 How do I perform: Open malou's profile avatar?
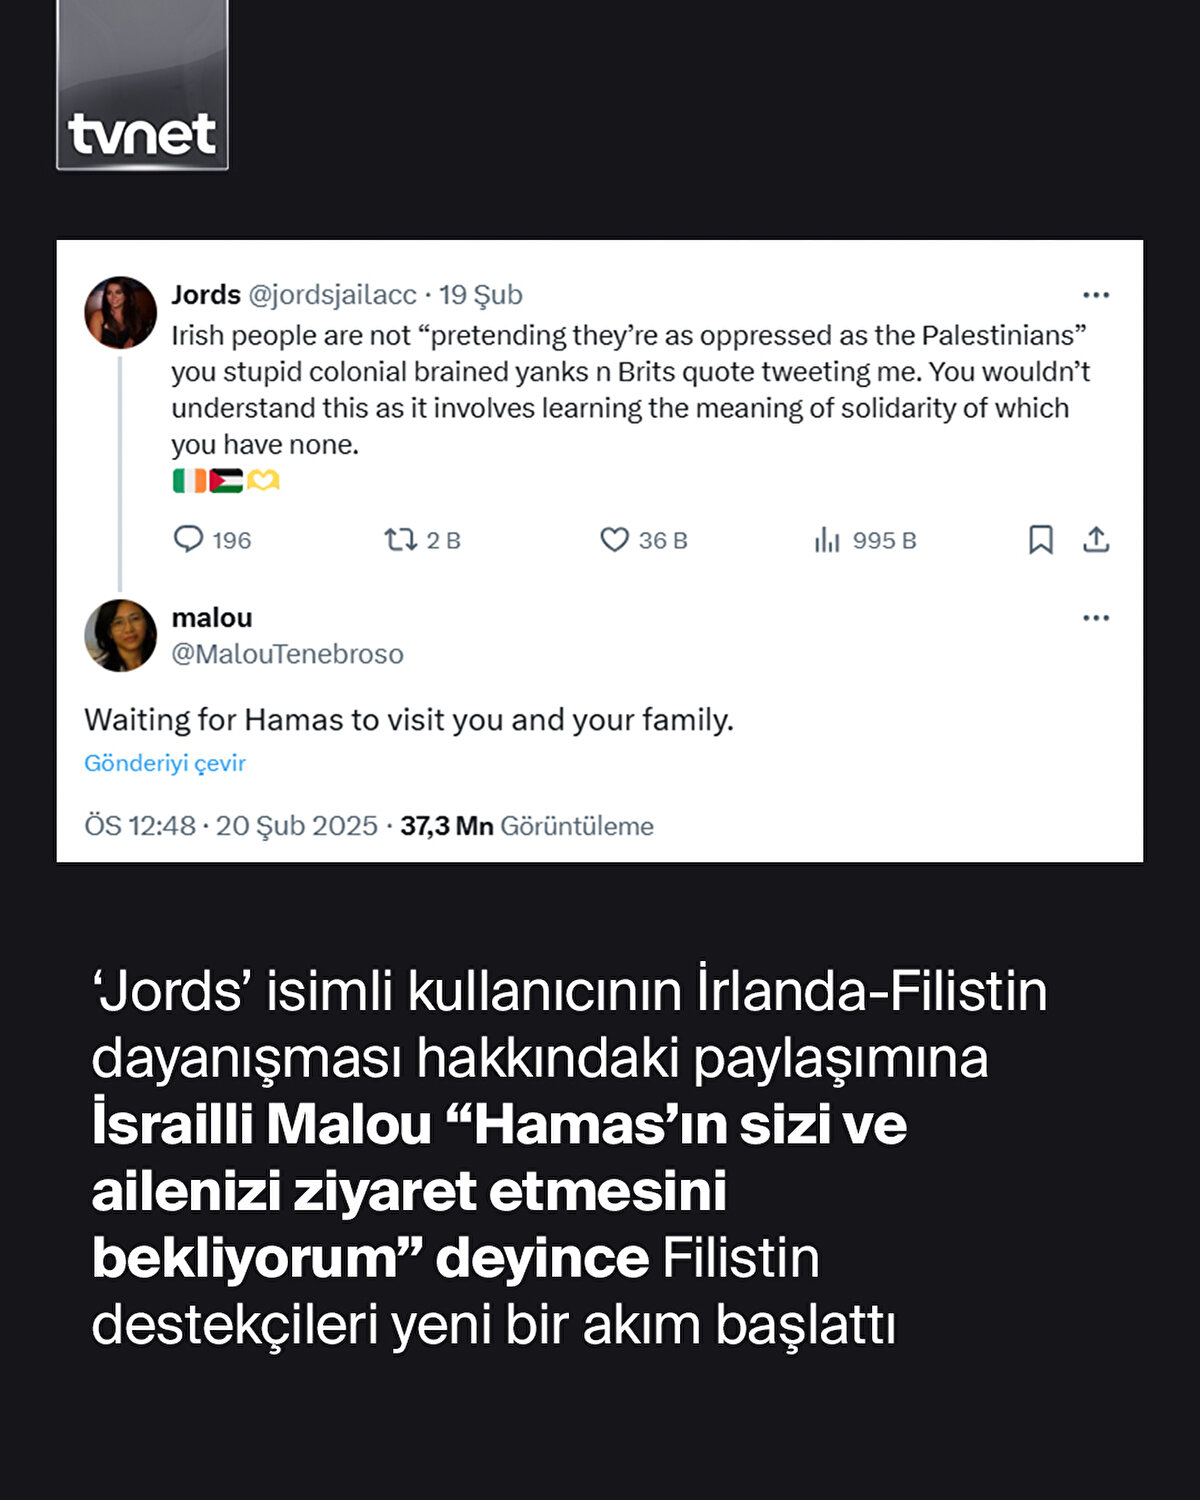click(121, 636)
